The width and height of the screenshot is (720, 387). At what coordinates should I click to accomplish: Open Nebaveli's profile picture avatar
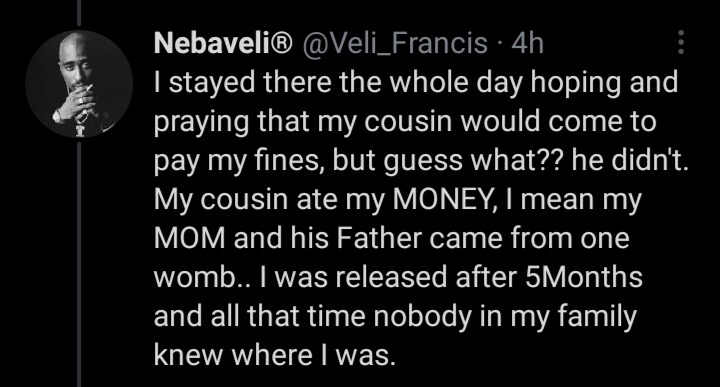point(79,84)
